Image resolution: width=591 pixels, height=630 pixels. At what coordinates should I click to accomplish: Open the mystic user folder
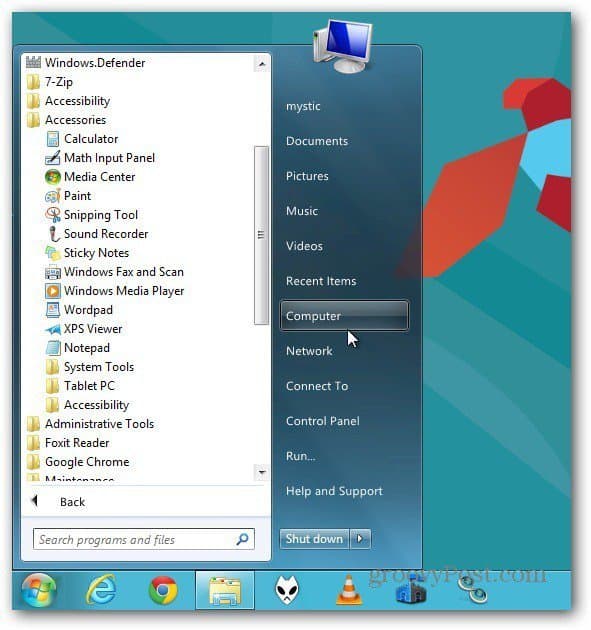point(303,106)
